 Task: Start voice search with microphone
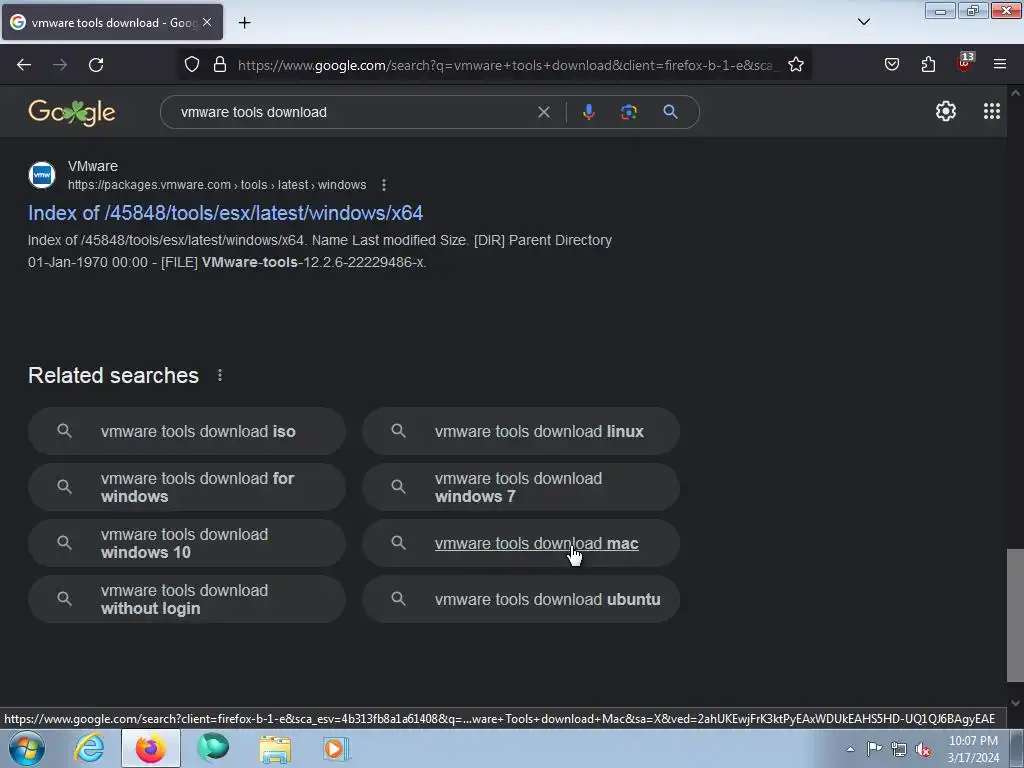pyautogui.click(x=588, y=112)
